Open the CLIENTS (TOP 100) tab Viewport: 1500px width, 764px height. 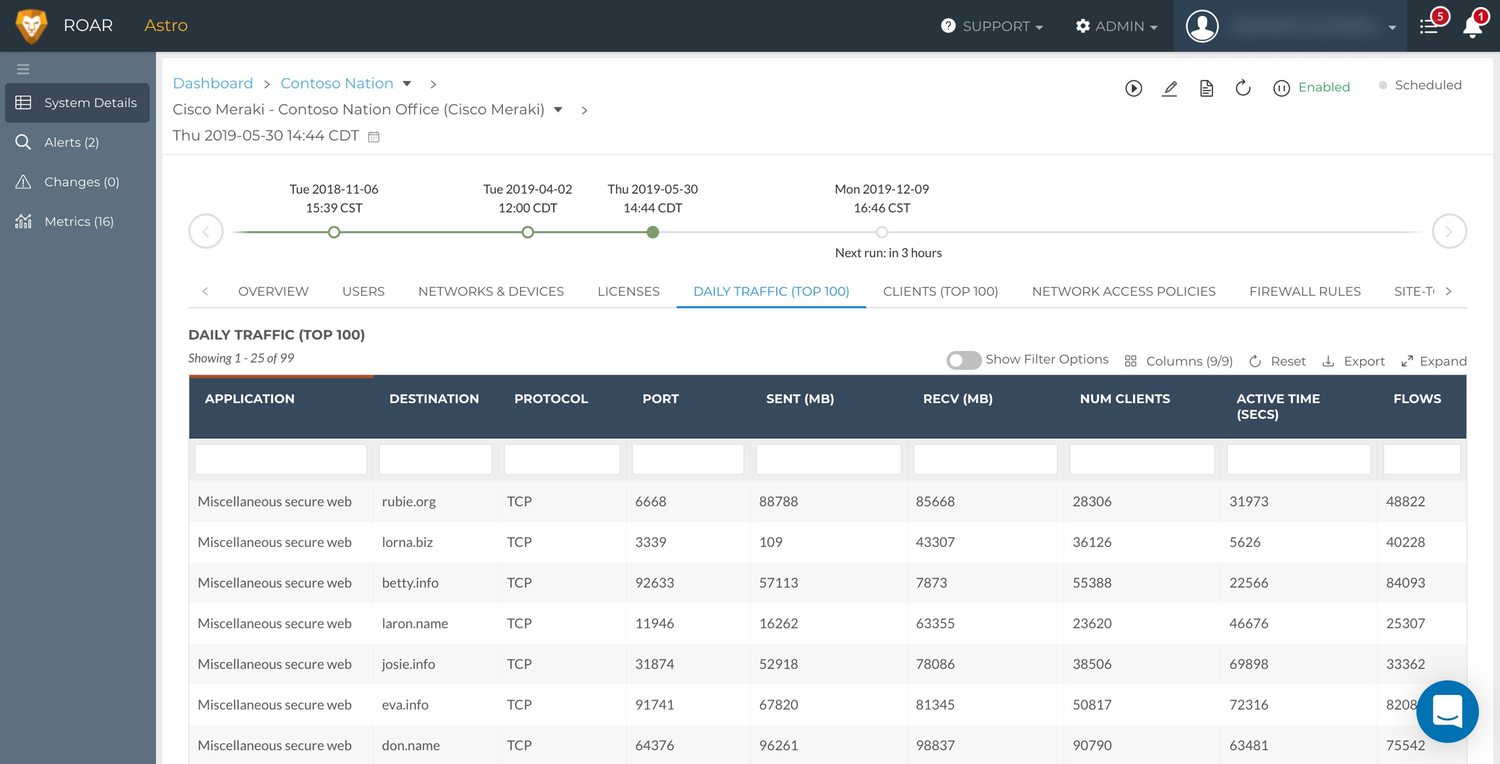pyautogui.click(x=940, y=291)
